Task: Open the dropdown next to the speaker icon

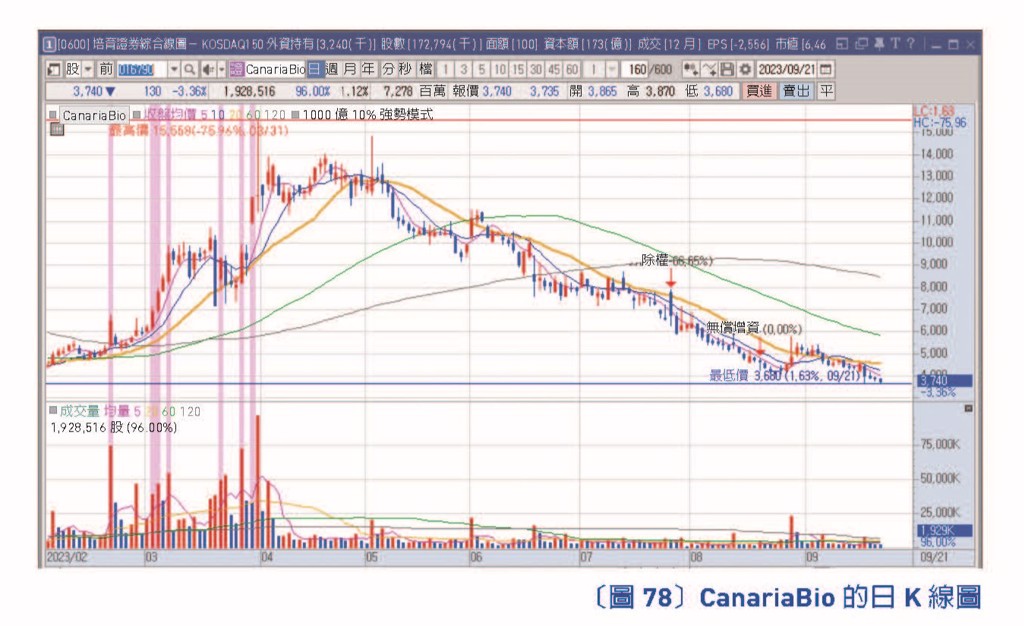Action: pos(221,69)
